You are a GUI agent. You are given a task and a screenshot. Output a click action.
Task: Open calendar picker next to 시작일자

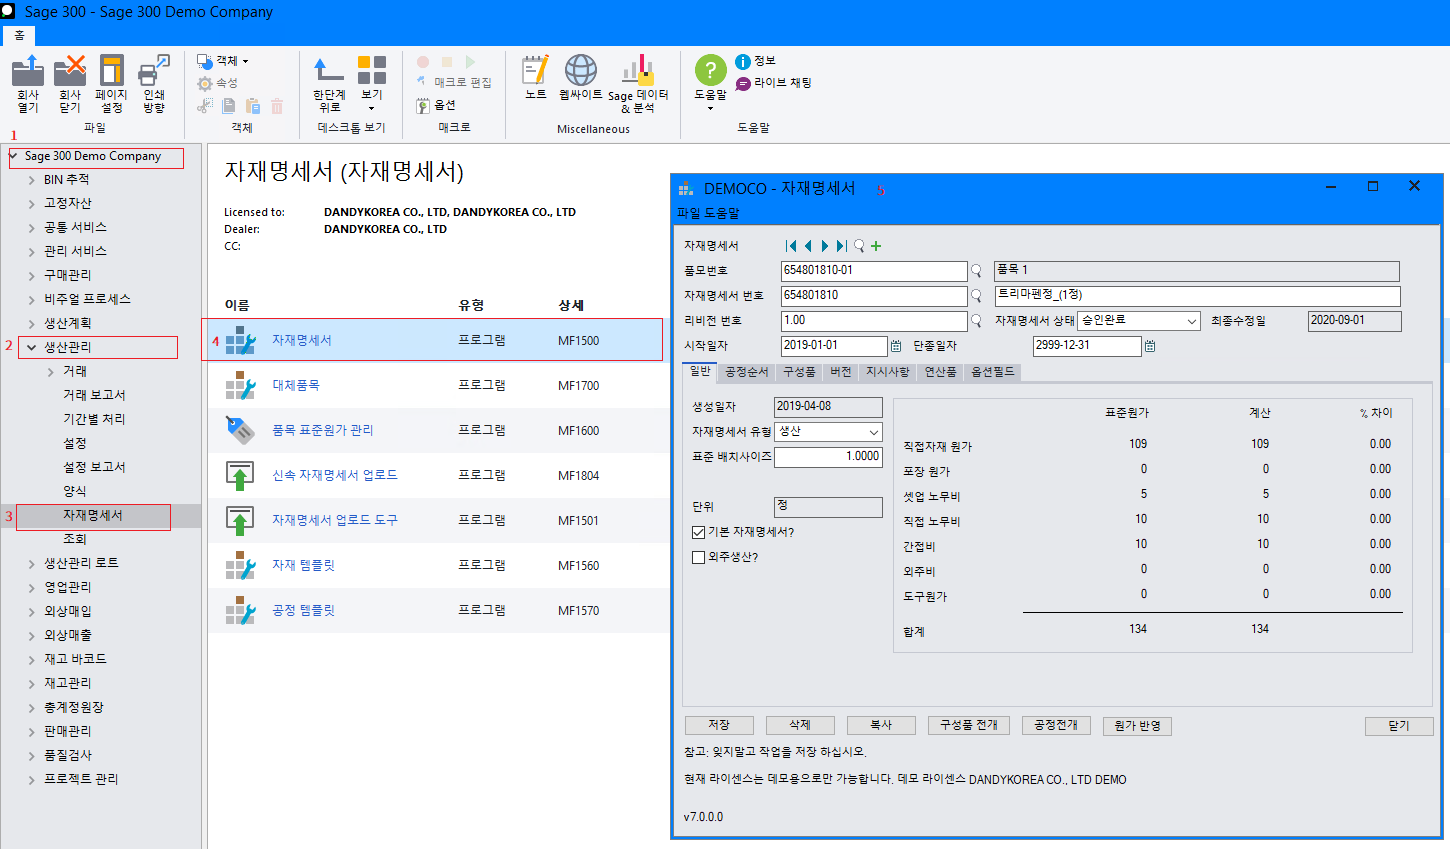tap(896, 346)
